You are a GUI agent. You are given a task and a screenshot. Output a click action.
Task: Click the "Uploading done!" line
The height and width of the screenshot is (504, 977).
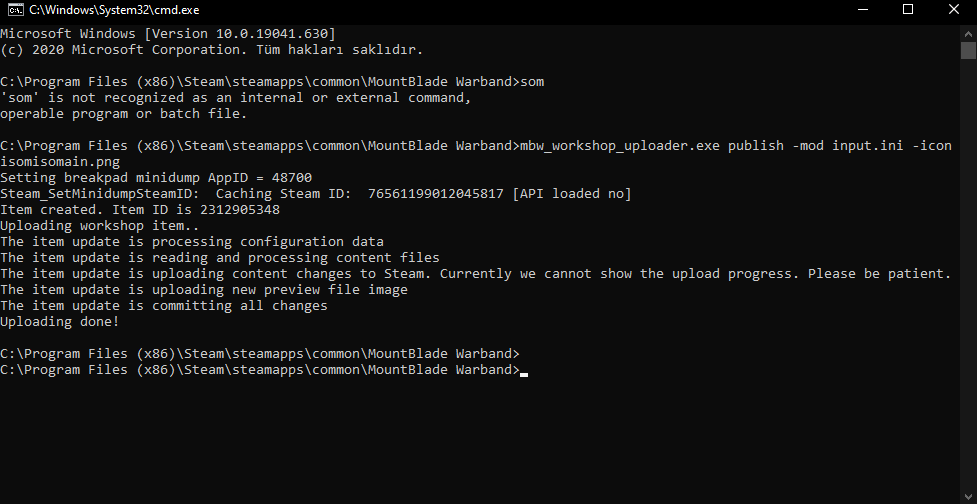60,322
